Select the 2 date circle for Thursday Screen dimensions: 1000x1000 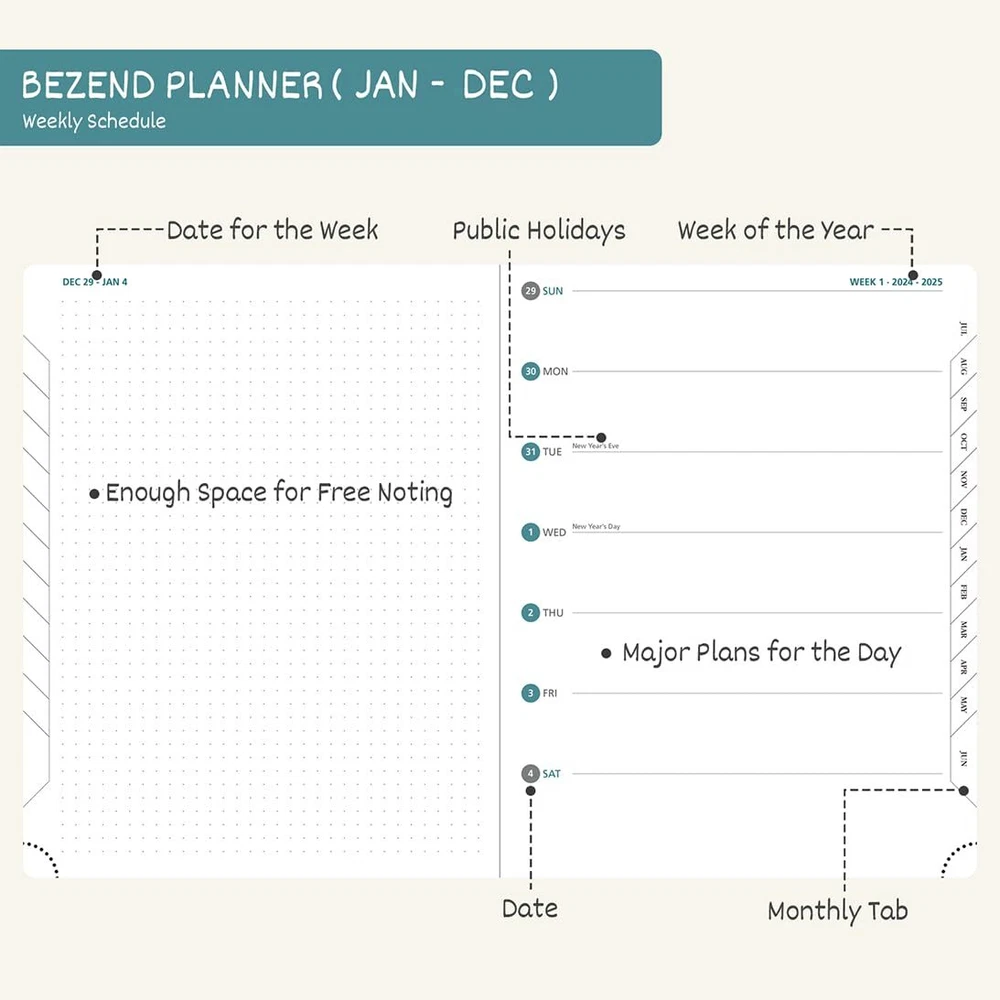tap(530, 613)
